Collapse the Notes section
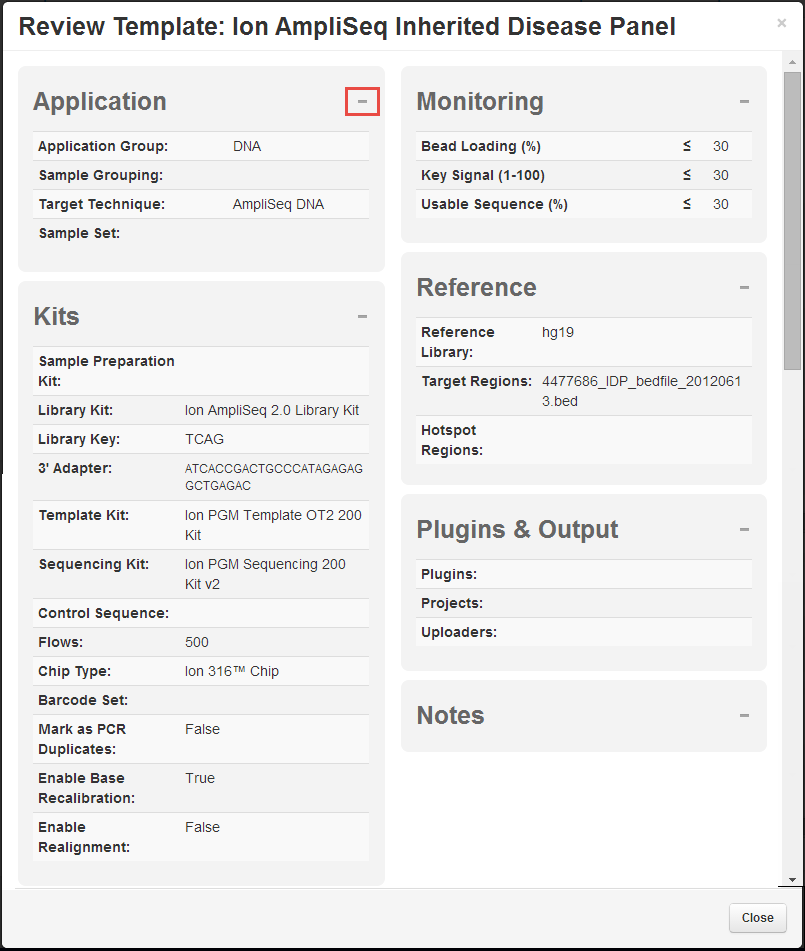The width and height of the screenshot is (805, 951). [x=744, y=716]
